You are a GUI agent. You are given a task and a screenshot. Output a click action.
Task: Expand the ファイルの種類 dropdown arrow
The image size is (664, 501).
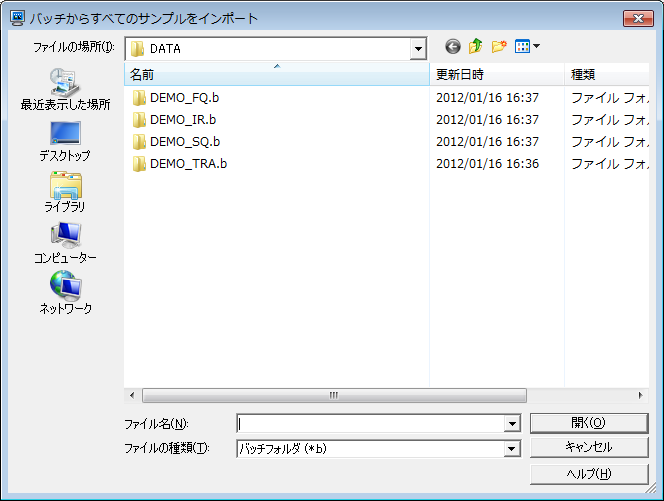(512, 448)
